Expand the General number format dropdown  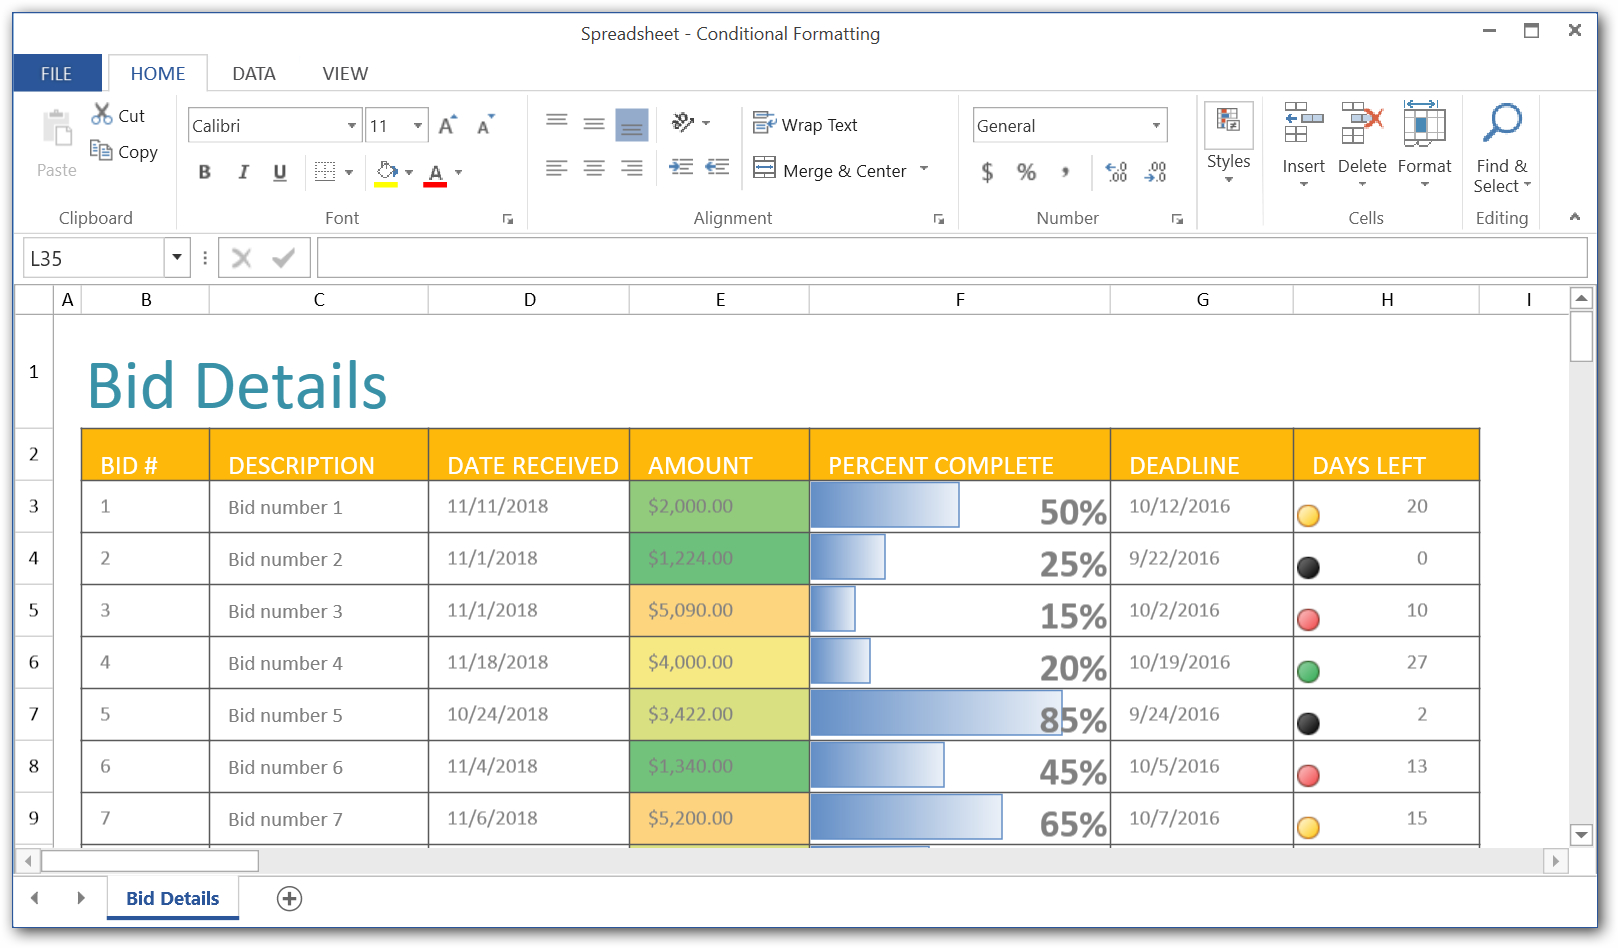pyautogui.click(x=1156, y=126)
